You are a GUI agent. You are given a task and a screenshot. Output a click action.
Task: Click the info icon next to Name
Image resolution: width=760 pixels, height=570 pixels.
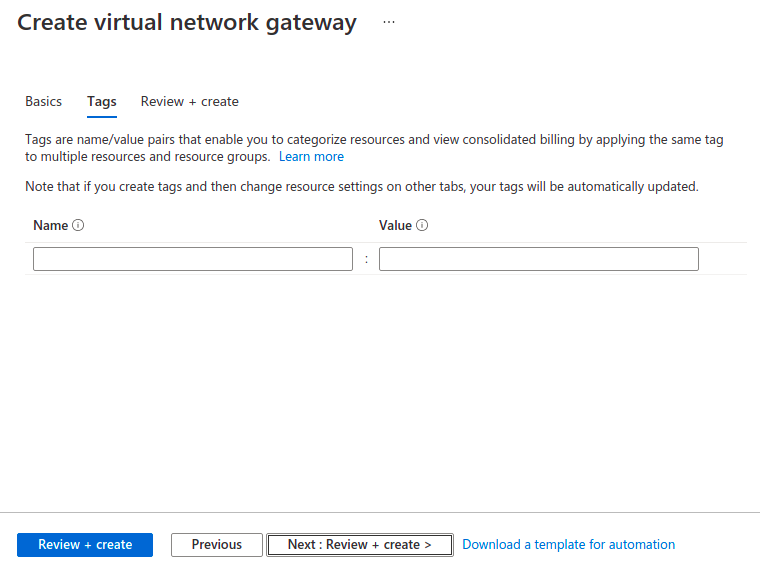point(78,225)
